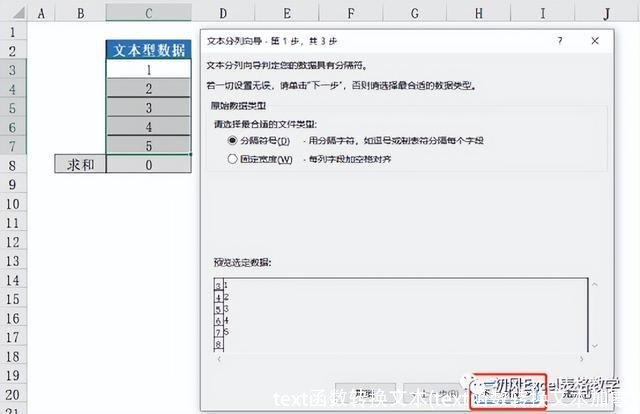Click the 原始数据类型 group label
640x414 pixels.
[x=238, y=106]
